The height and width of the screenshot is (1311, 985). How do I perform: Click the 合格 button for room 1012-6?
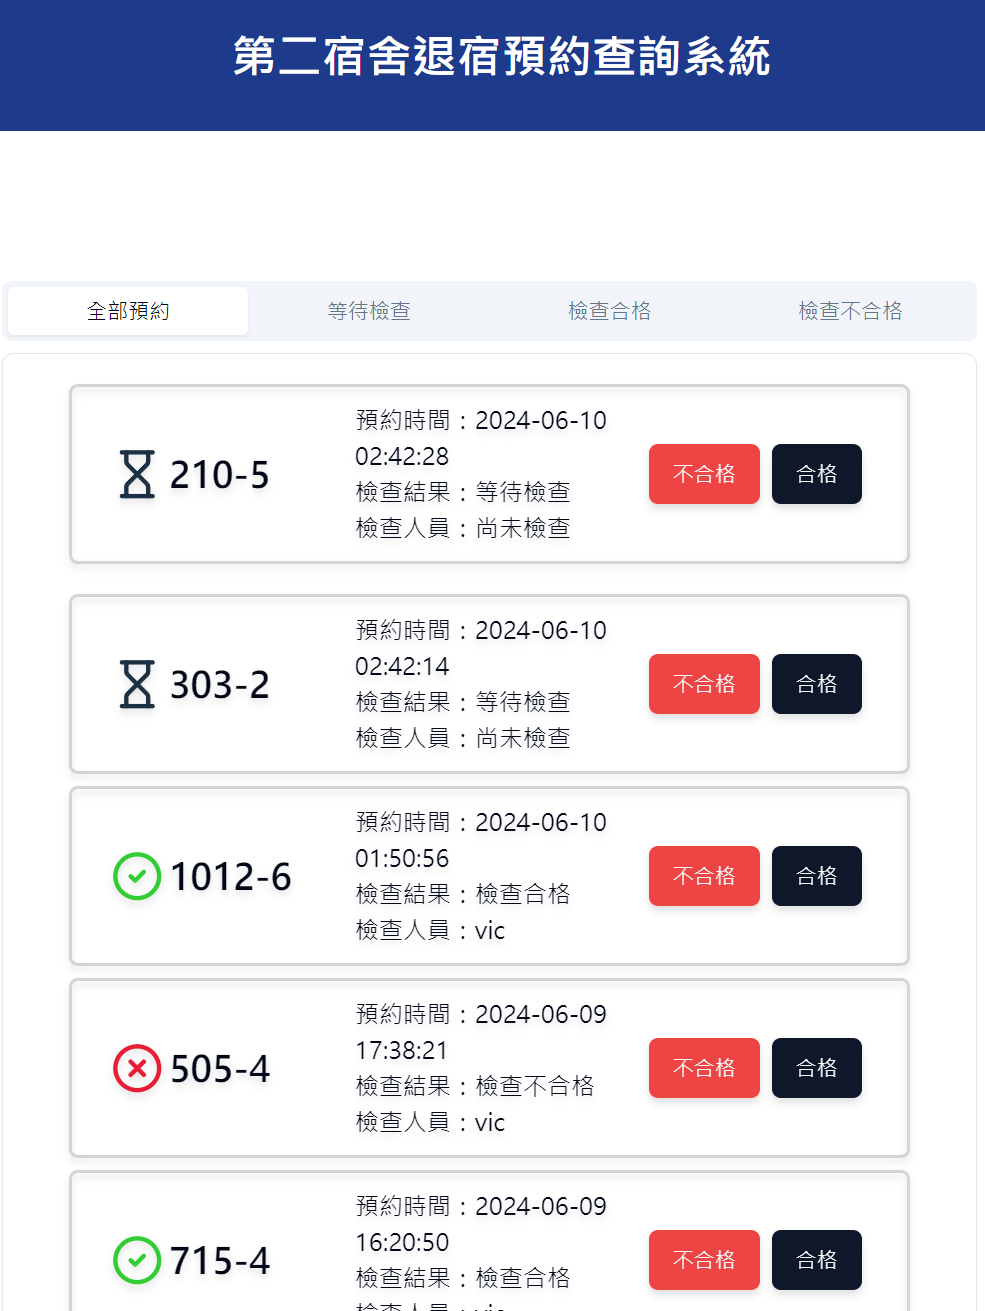[816, 876]
